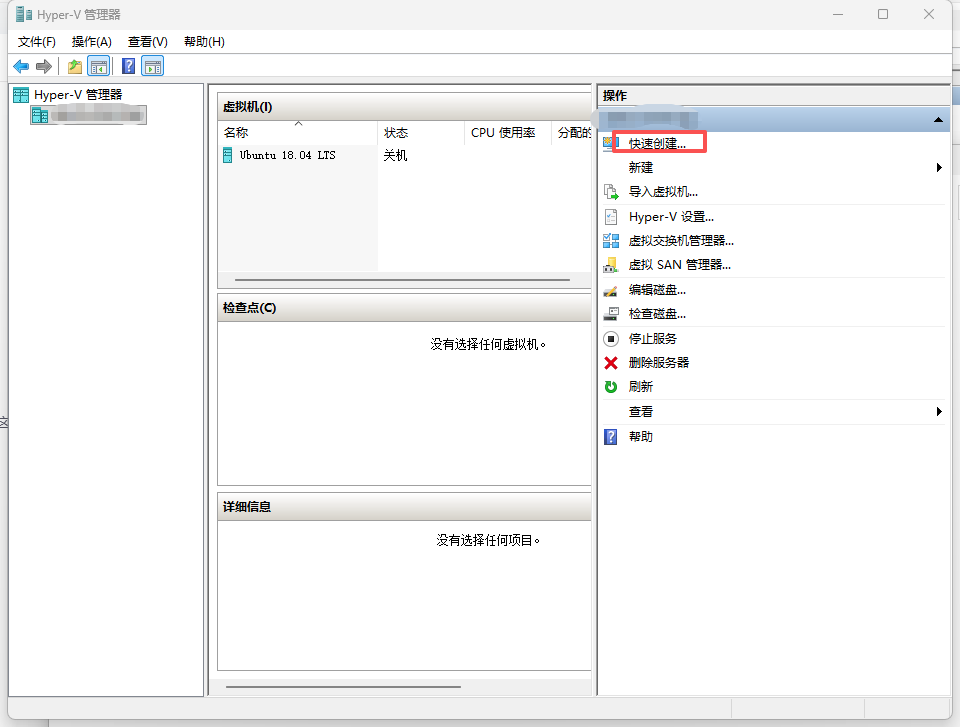Click the Help question mark icon in actions
The height and width of the screenshot is (727, 960).
point(611,437)
